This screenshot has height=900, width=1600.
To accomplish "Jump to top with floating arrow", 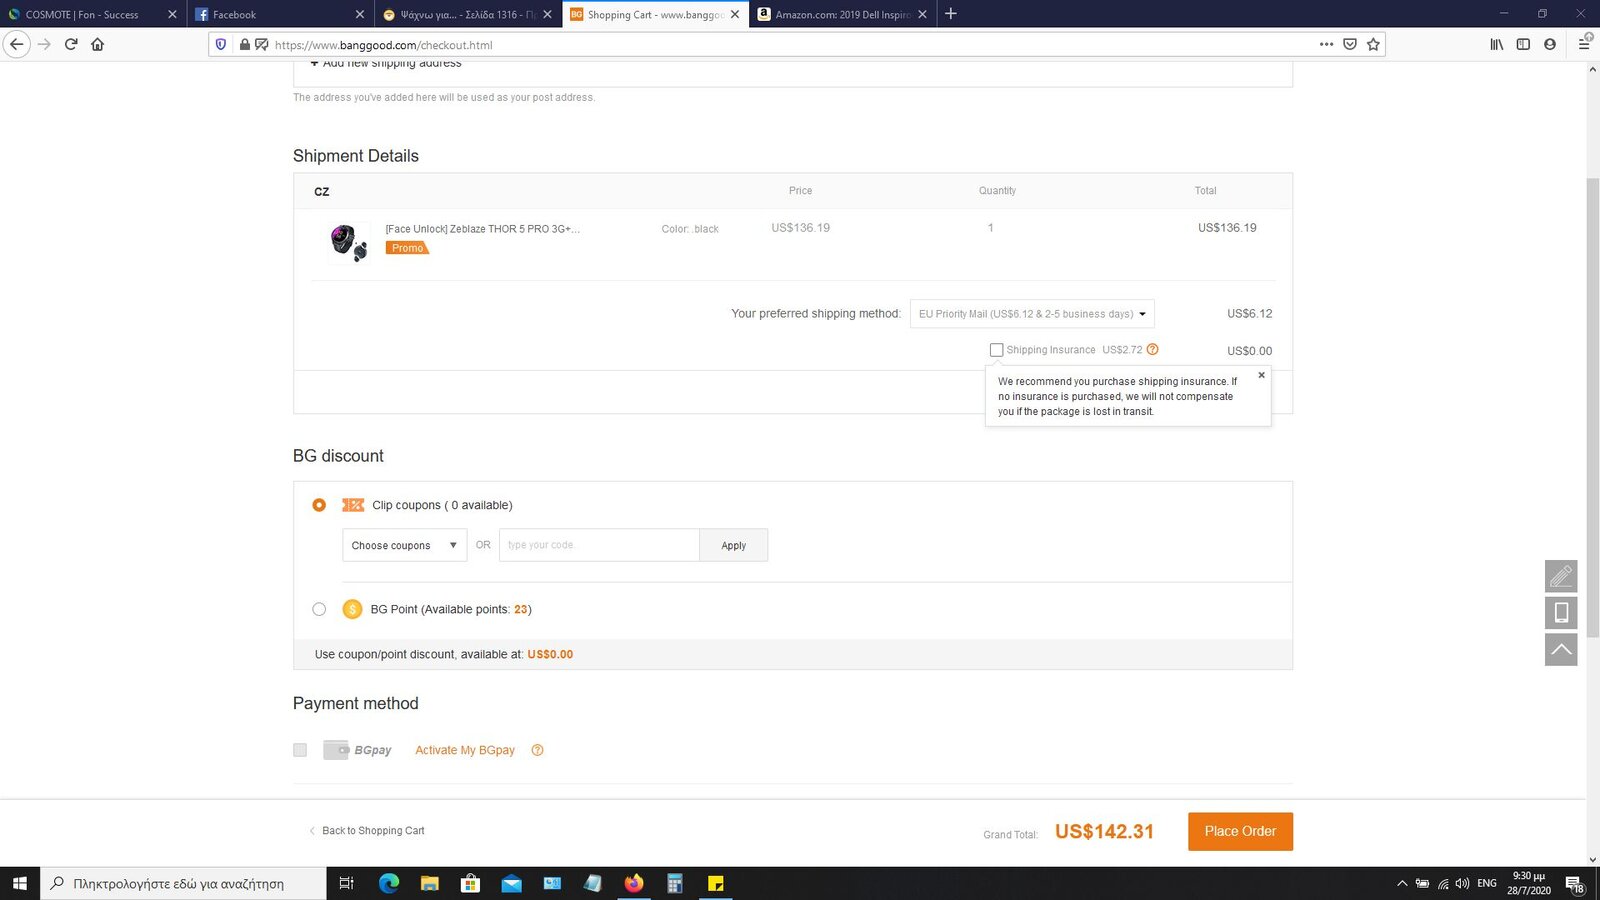I will pos(1561,649).
